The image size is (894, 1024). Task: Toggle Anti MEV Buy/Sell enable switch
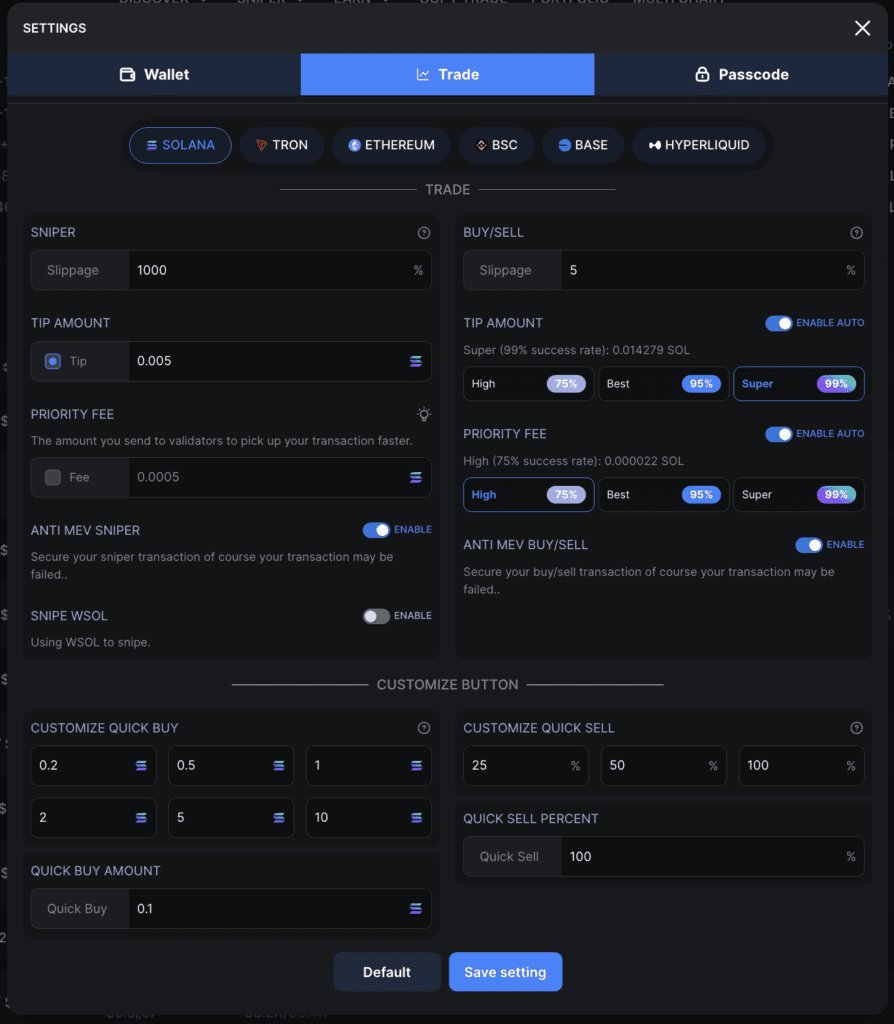(808, 545)
